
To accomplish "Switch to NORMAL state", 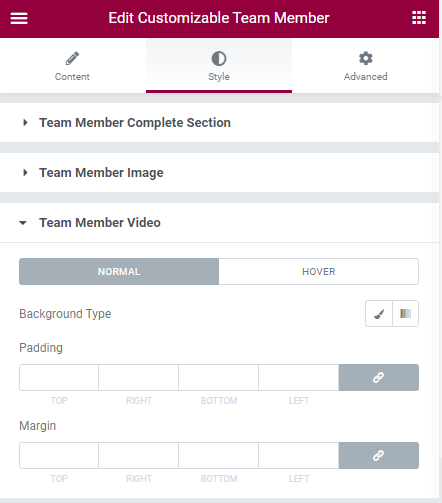I will pos(119,271).
